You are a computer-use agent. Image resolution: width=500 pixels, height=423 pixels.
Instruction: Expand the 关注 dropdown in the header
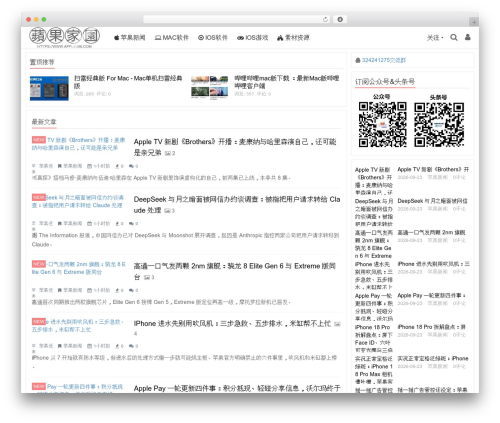[435, 38]
